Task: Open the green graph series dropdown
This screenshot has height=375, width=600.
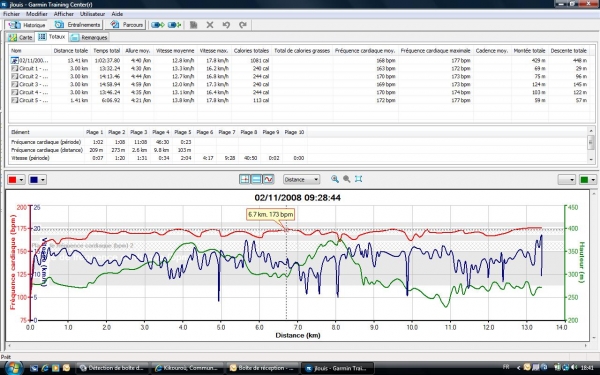Action: click(x=588, y=179)
